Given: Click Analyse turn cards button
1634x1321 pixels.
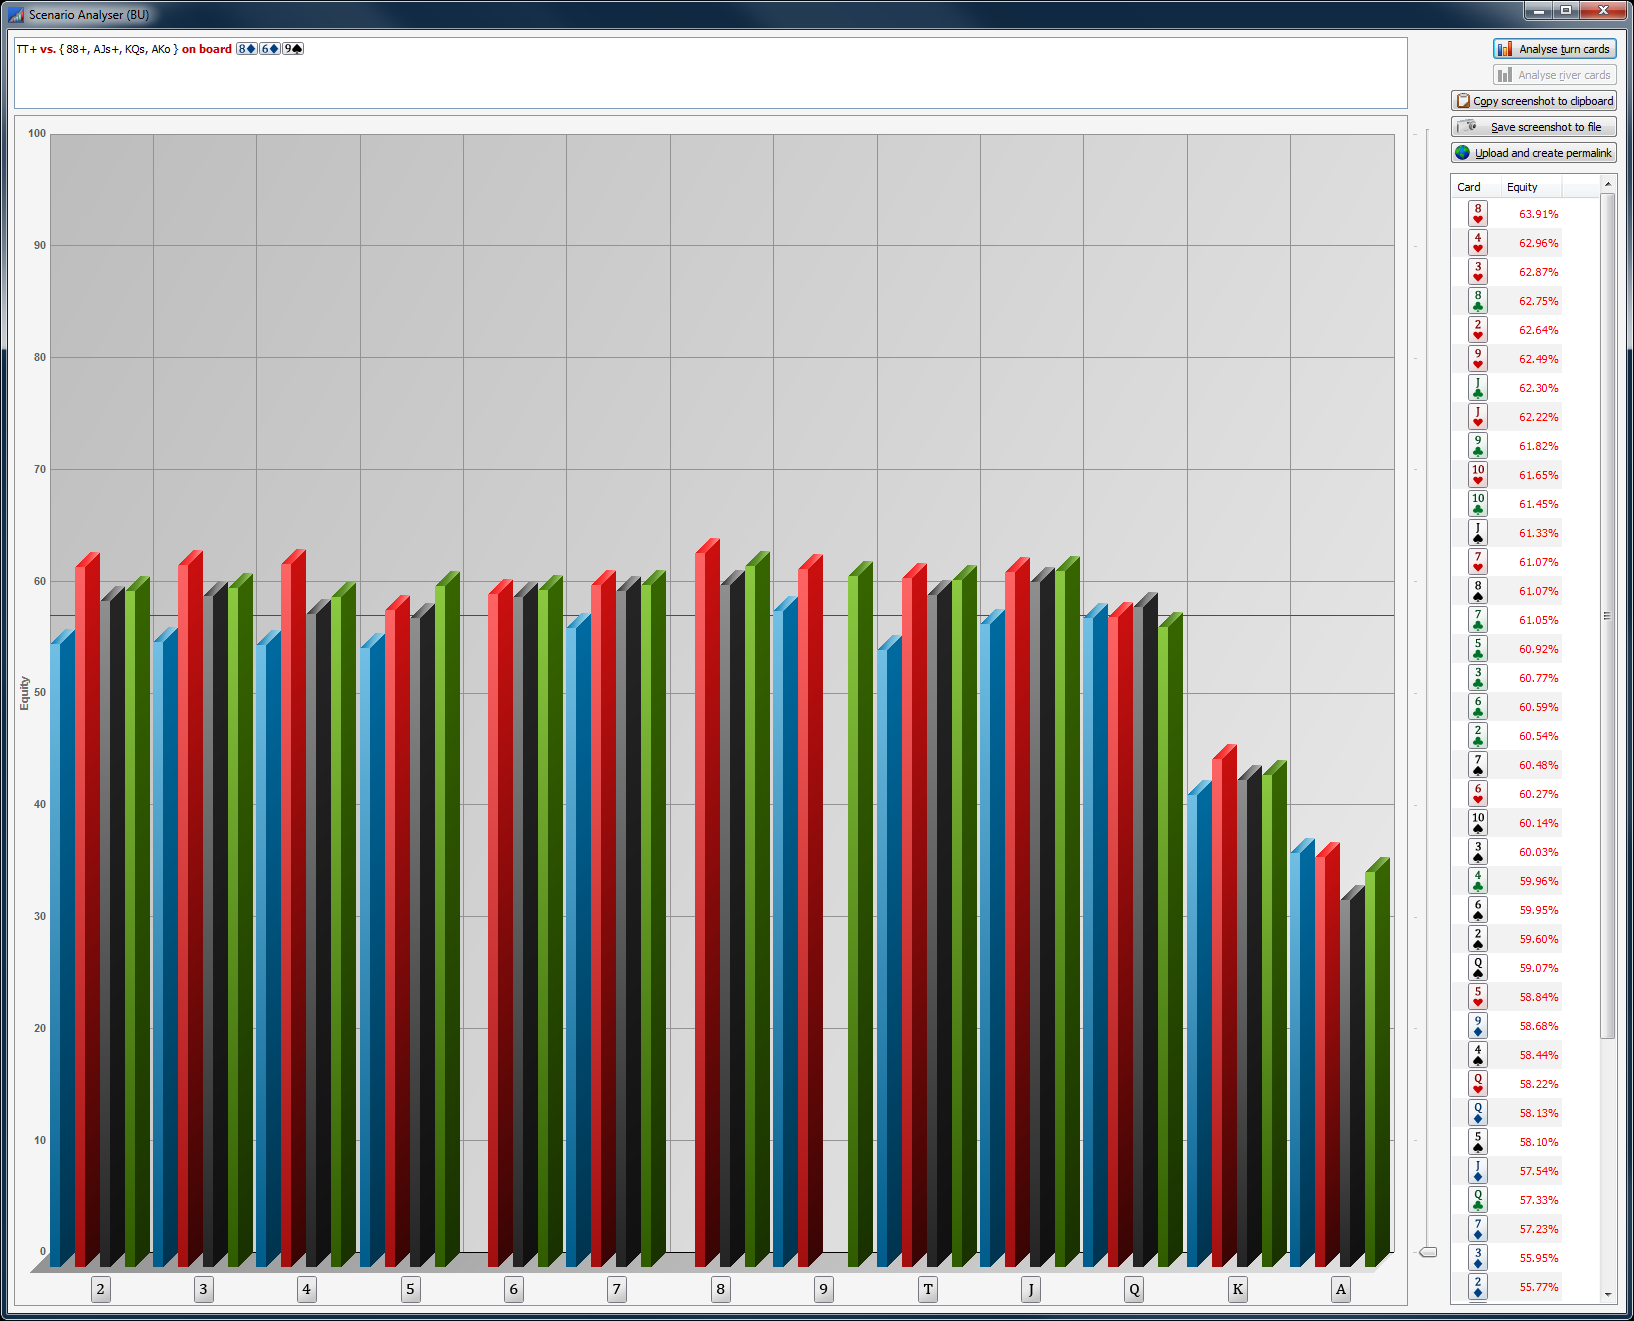Looking at the screenshot, I should (x=1554, y=49).
